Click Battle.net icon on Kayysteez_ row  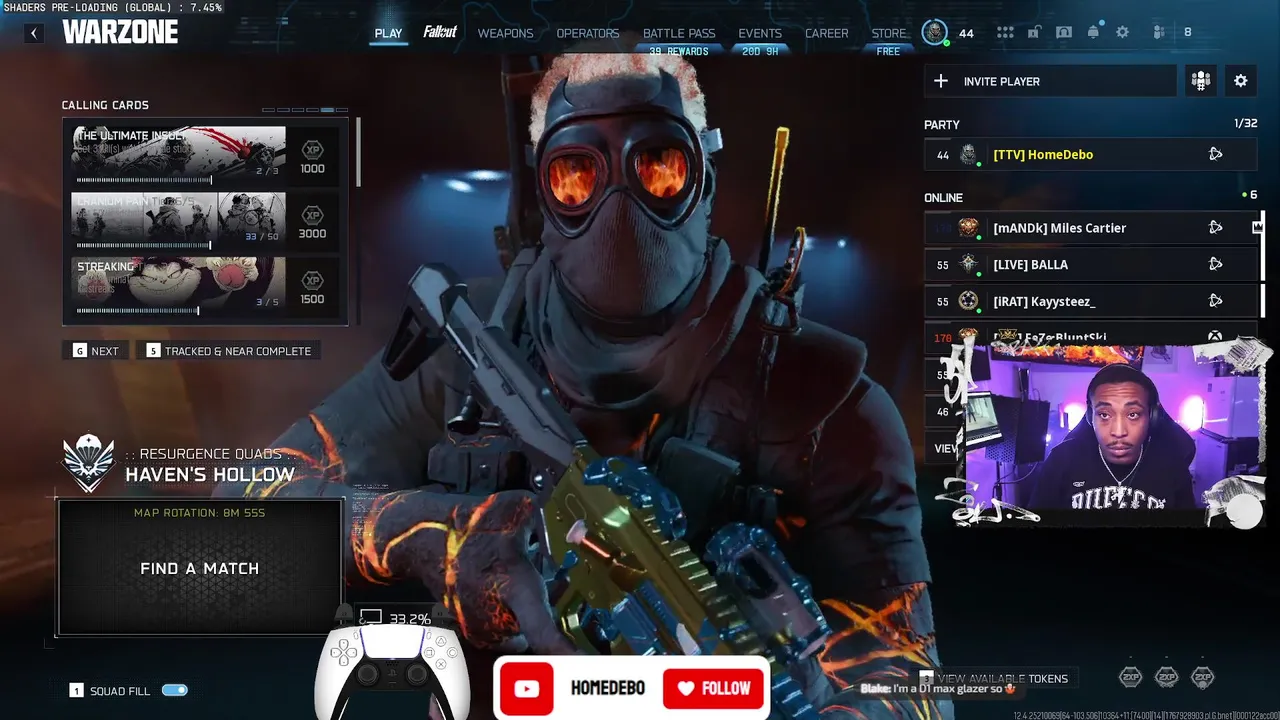coord(1215,300)
